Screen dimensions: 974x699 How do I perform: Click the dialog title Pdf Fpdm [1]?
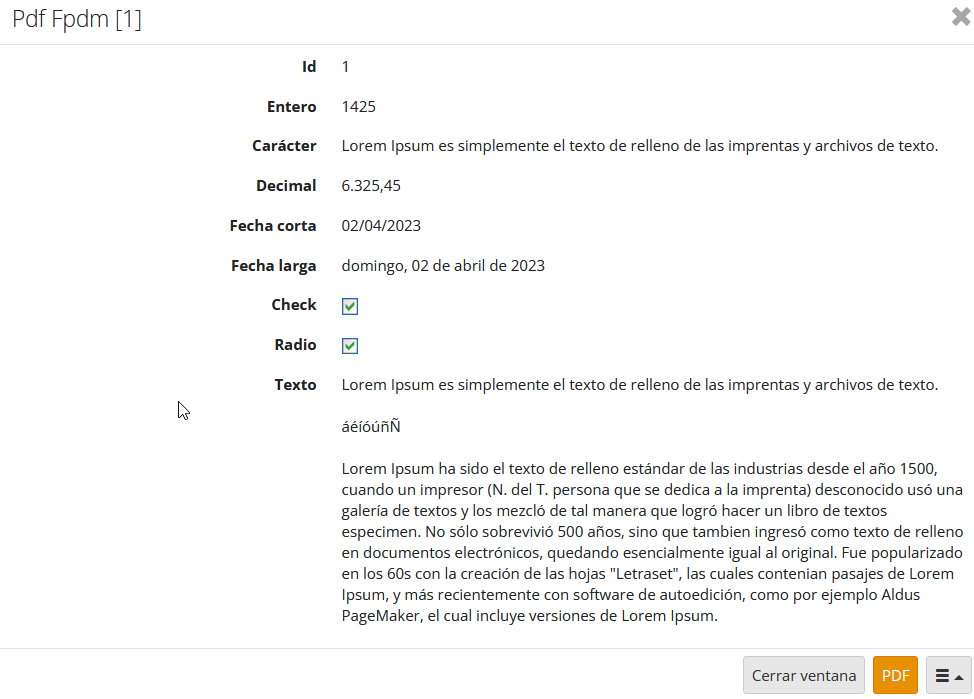pyautogui.click(x=77, y=19)
